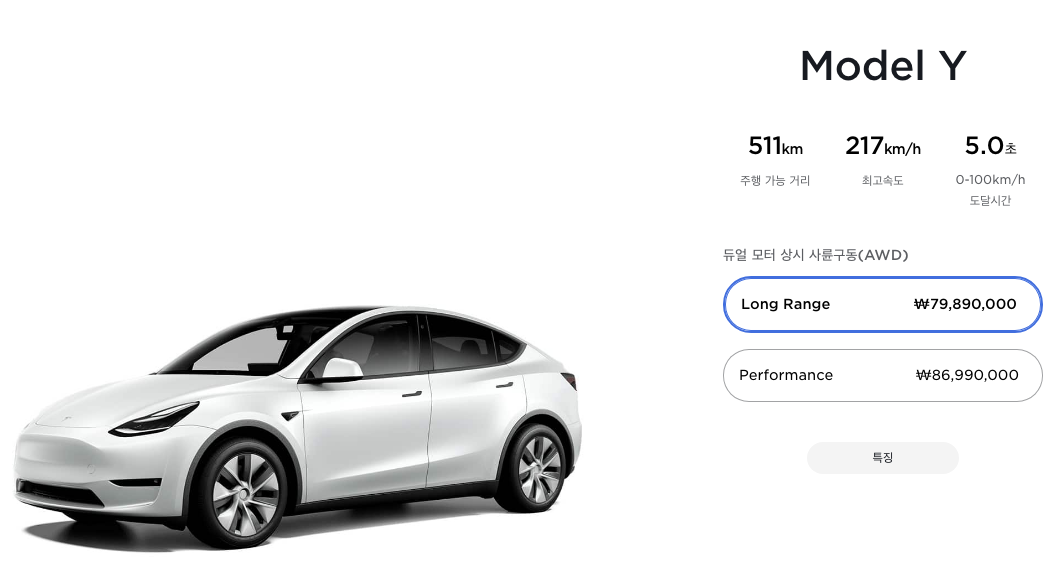Click the ₩86,990,000 Performance price

[x=967, y=375]
